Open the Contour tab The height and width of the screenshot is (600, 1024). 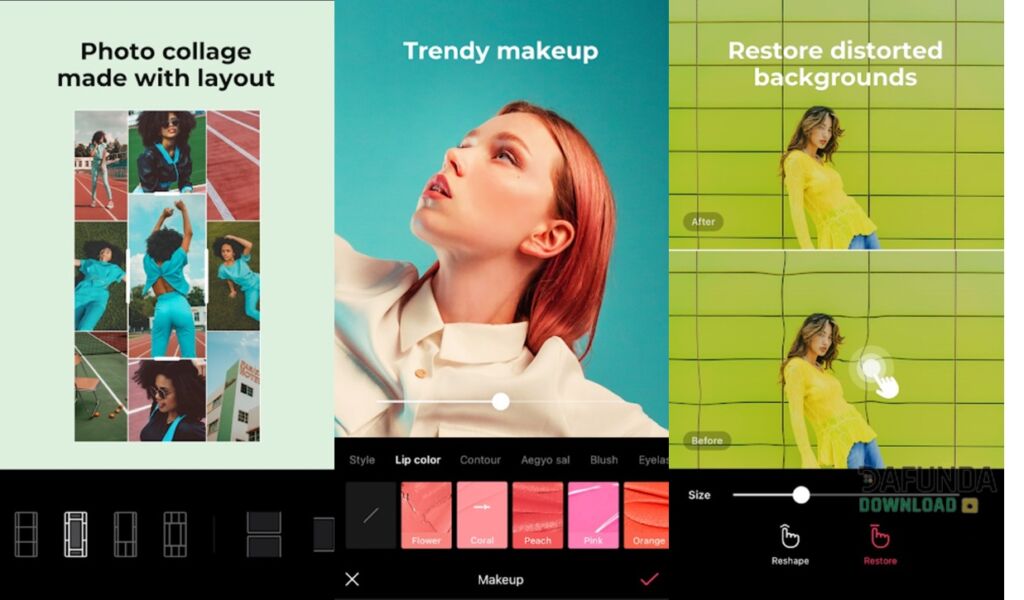click(480, 460)
